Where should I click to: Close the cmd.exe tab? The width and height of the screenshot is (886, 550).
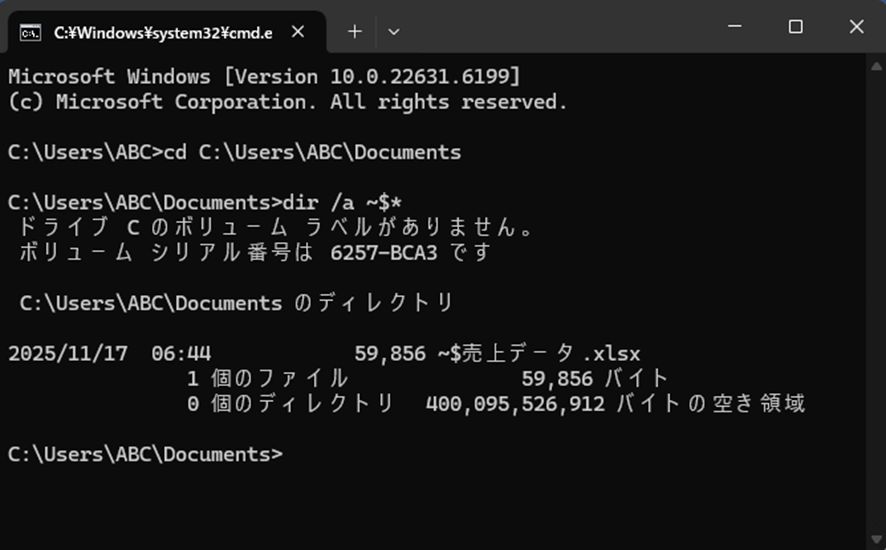(x=298, y=32)
